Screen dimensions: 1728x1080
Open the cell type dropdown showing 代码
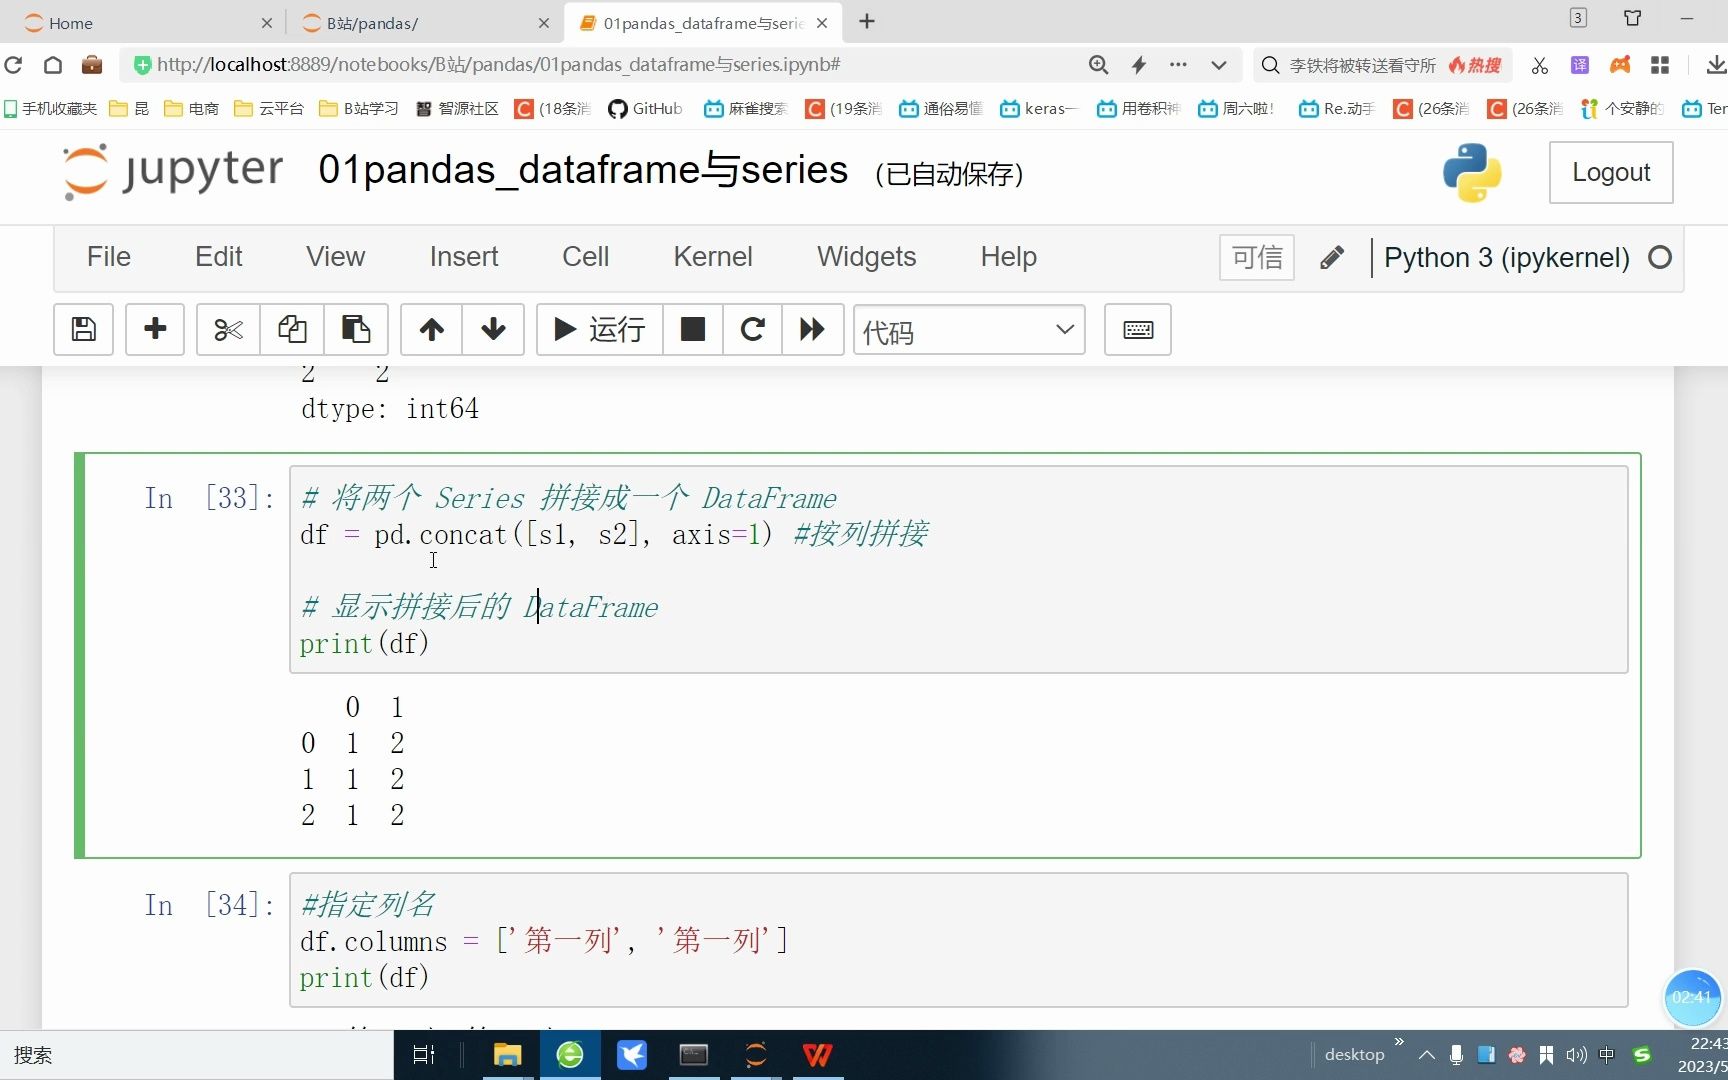click(x=967, y=329)
